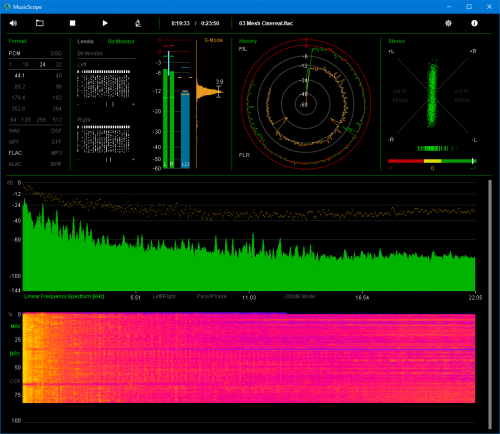The height and width of the screenshot is (434, 500).
Task: Mute audio with the speaker icon
Action: click(x=13, y=23)
